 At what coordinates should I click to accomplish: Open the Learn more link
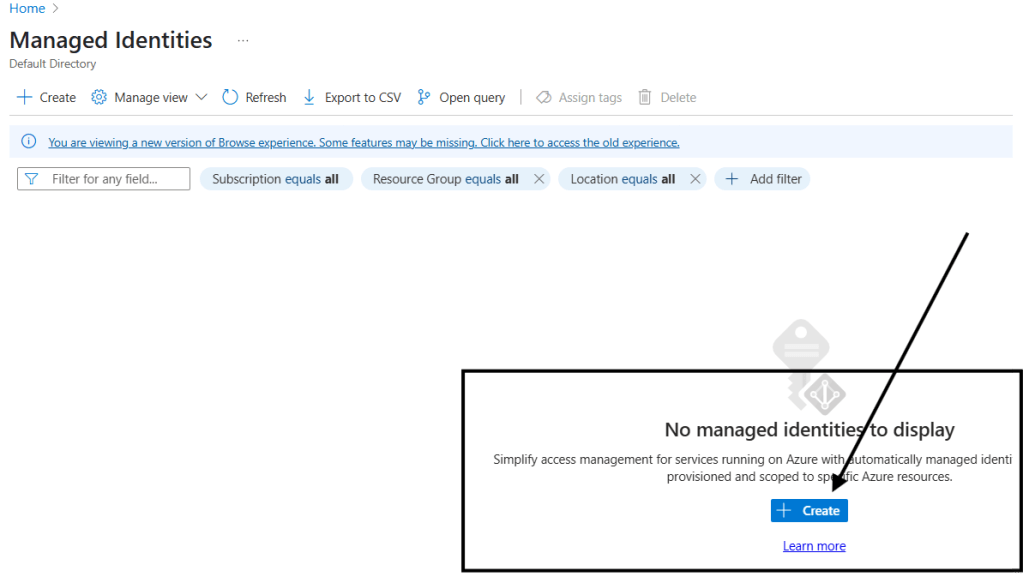814,546
